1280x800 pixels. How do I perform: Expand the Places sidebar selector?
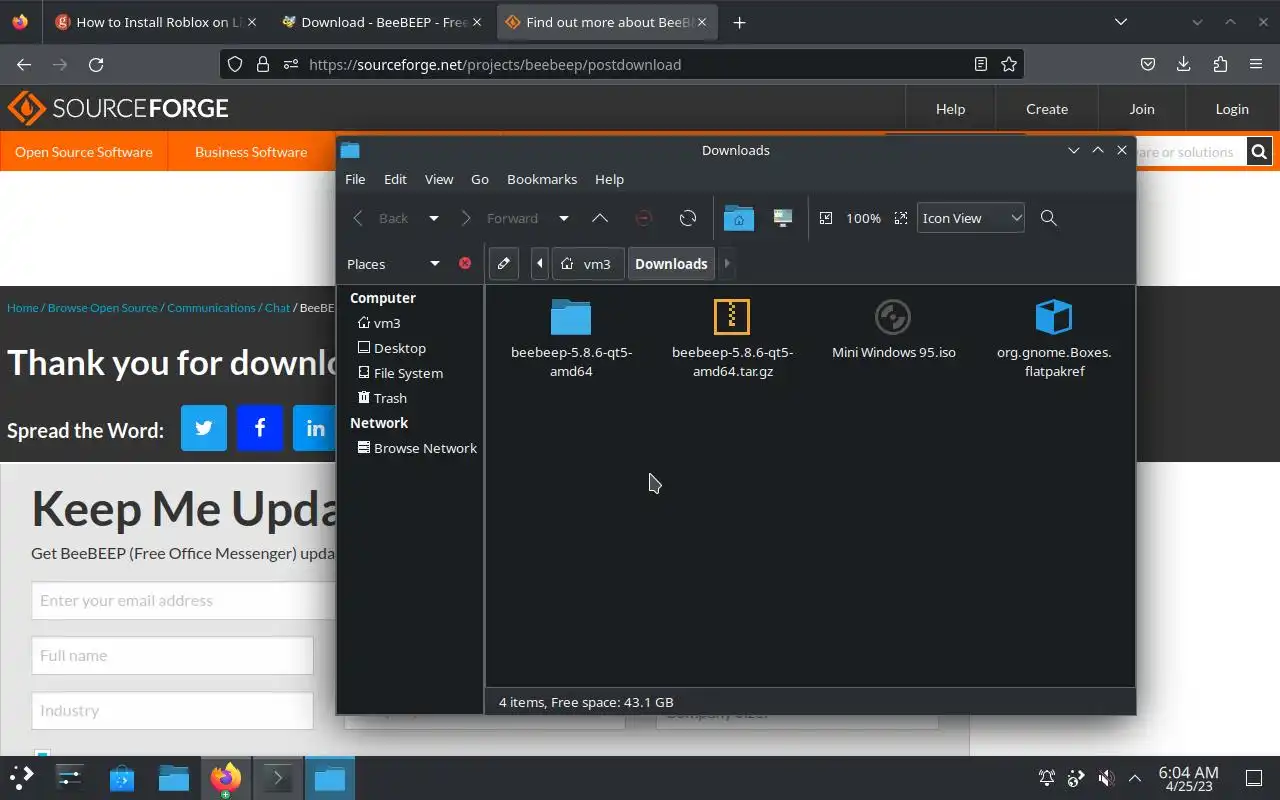(x=394, y=264)
